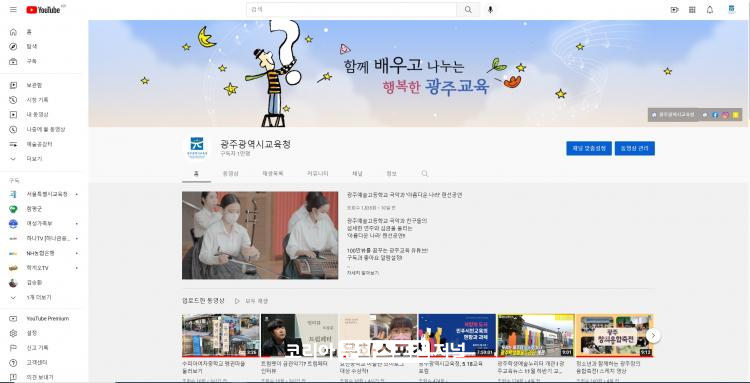
Task: Switch to the 재생목록 channel tab
Action: pos(273,174)
